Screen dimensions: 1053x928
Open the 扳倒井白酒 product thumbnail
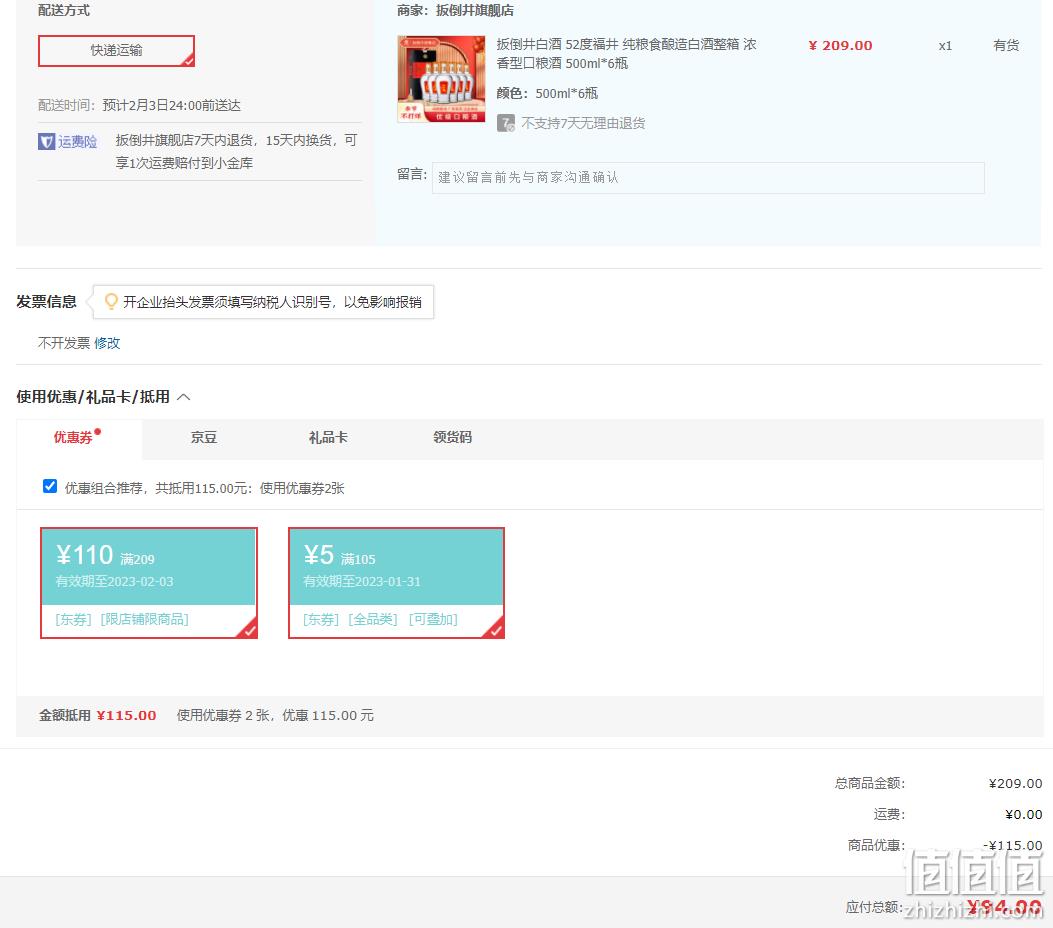441,79
